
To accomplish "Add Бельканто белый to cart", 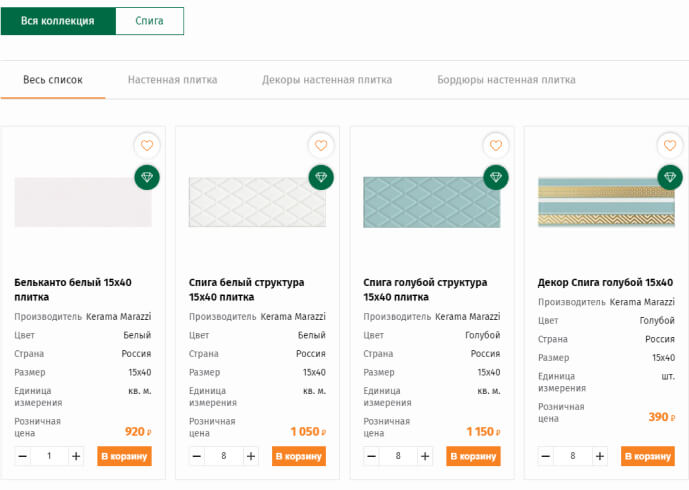I will coord(124,456).
